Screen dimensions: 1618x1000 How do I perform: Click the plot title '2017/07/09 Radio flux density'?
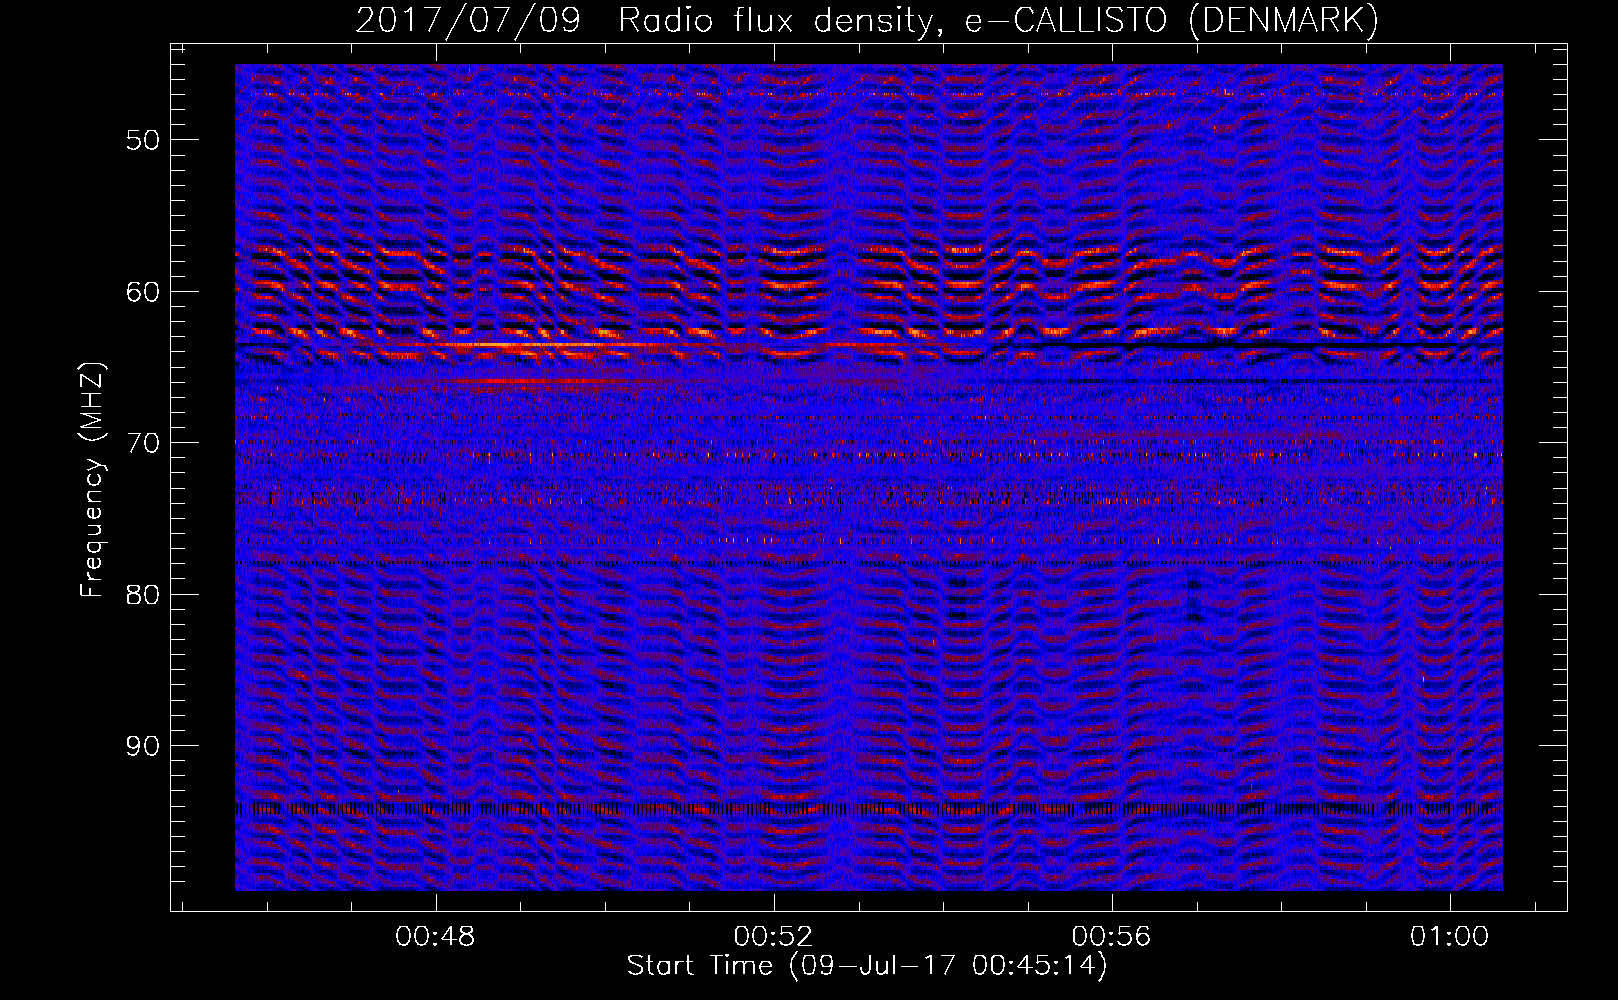tap(648, 20)
